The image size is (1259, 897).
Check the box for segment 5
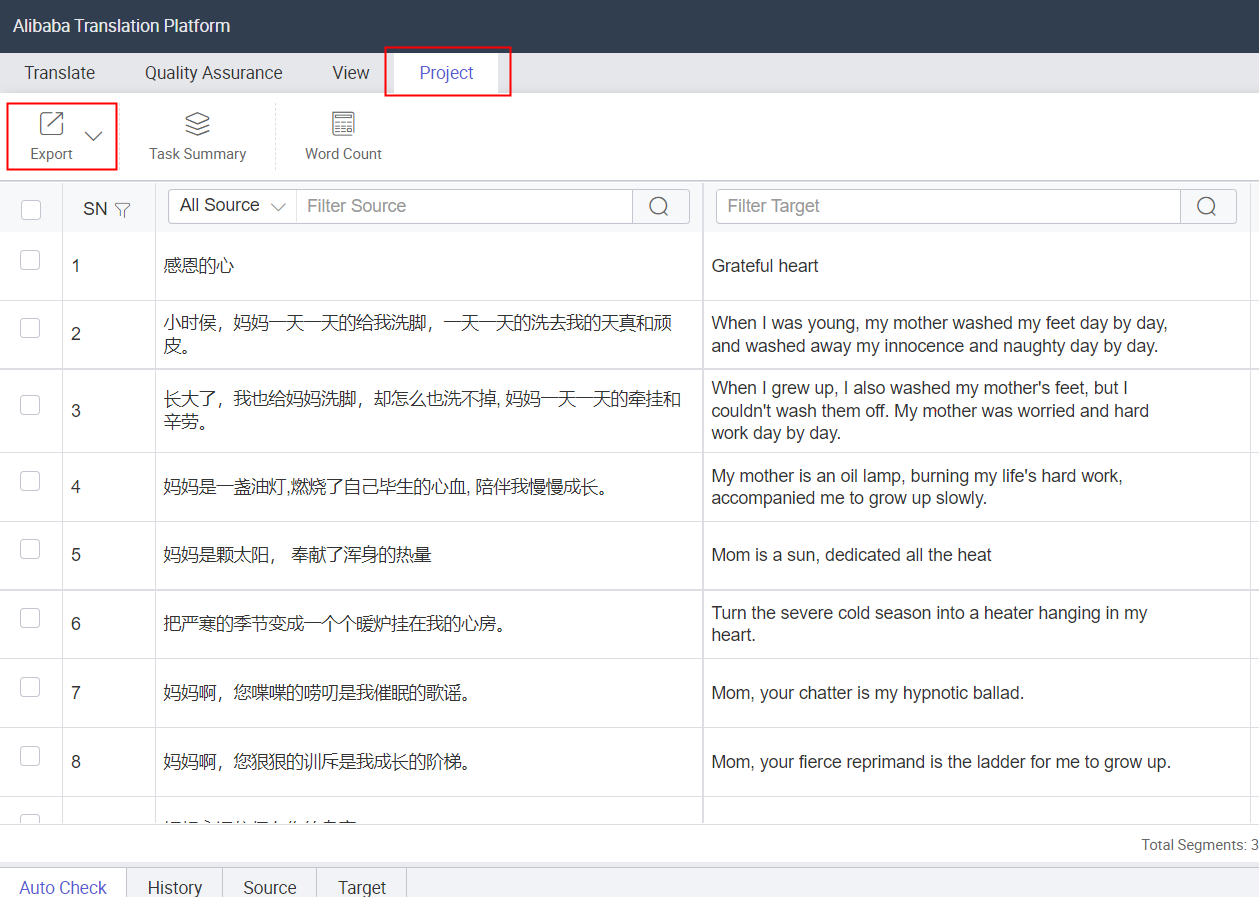[30, 549]
